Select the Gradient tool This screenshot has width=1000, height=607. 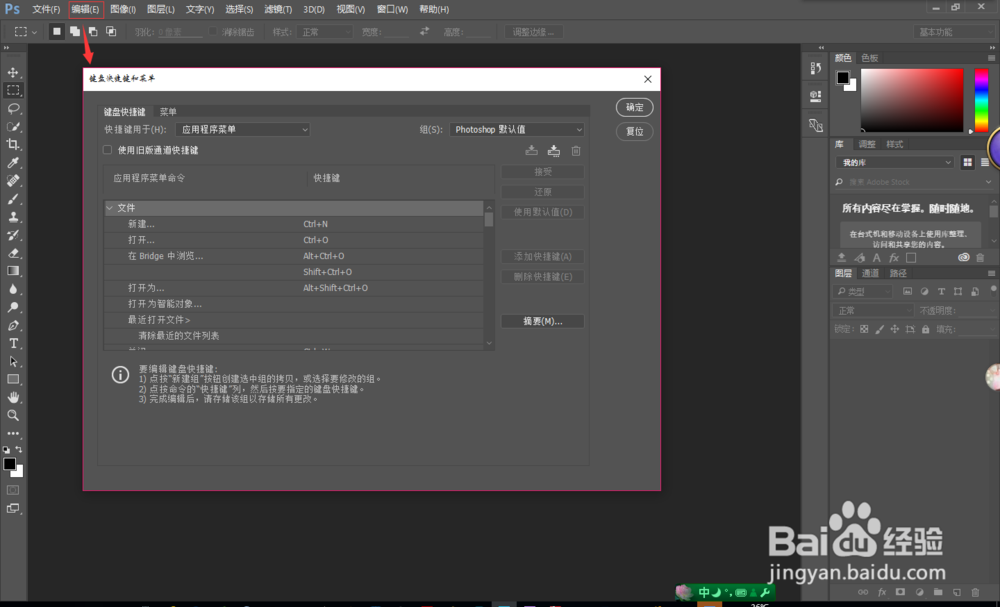coord(13,271)
